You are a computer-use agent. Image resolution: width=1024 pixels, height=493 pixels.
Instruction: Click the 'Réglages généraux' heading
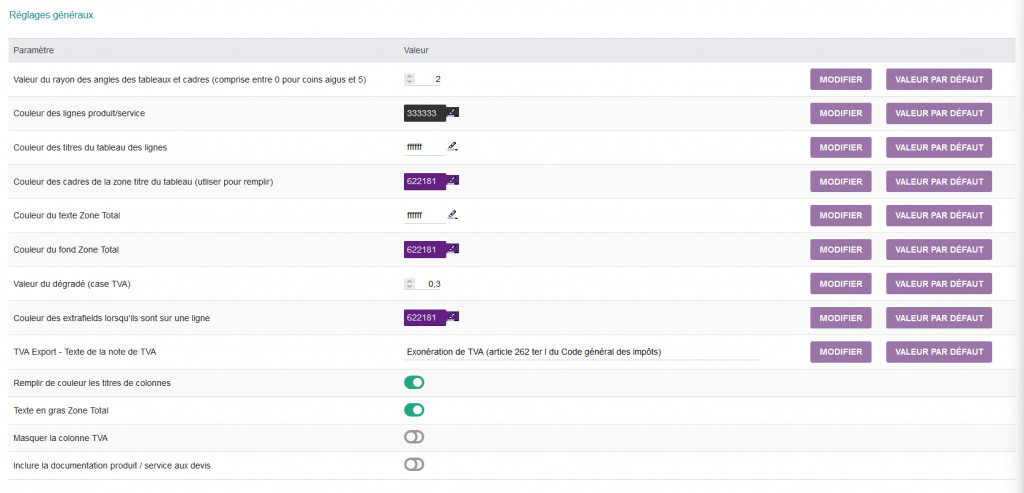click(x=51, y=16)
